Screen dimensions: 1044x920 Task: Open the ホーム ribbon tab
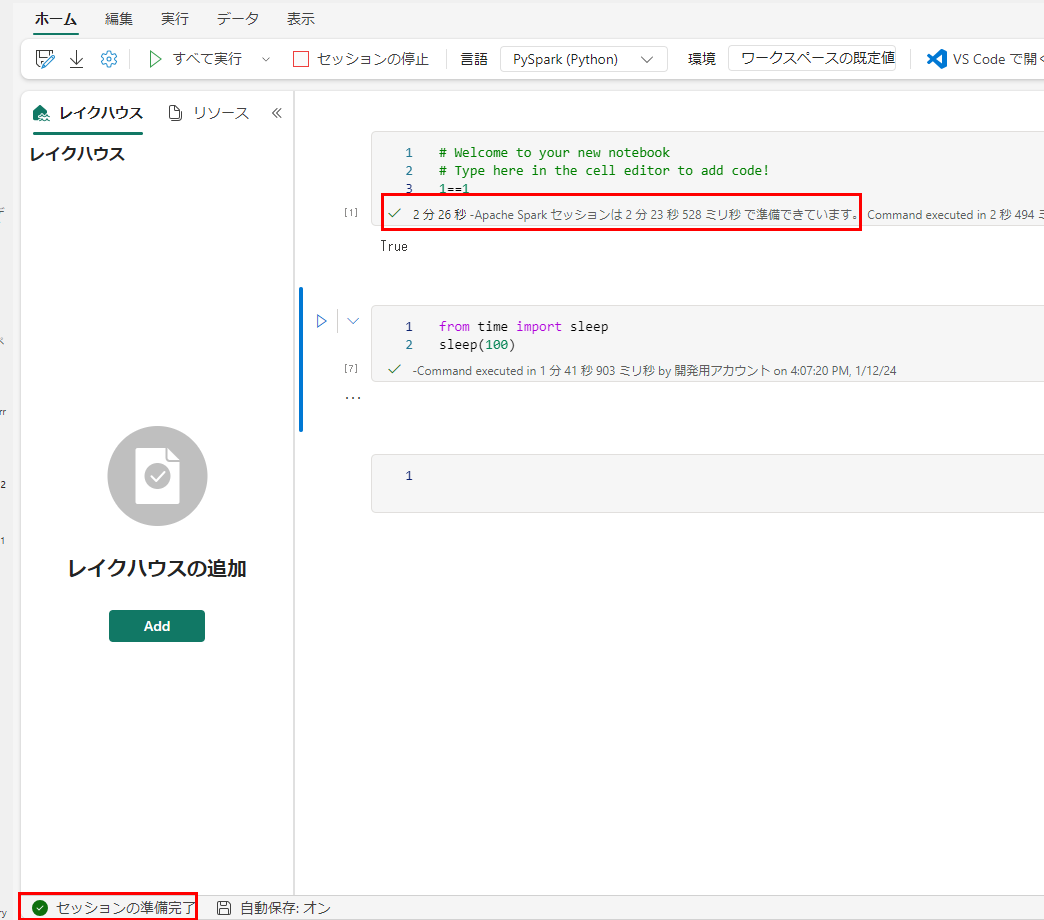pyautogui.click(x=55, y=19)
